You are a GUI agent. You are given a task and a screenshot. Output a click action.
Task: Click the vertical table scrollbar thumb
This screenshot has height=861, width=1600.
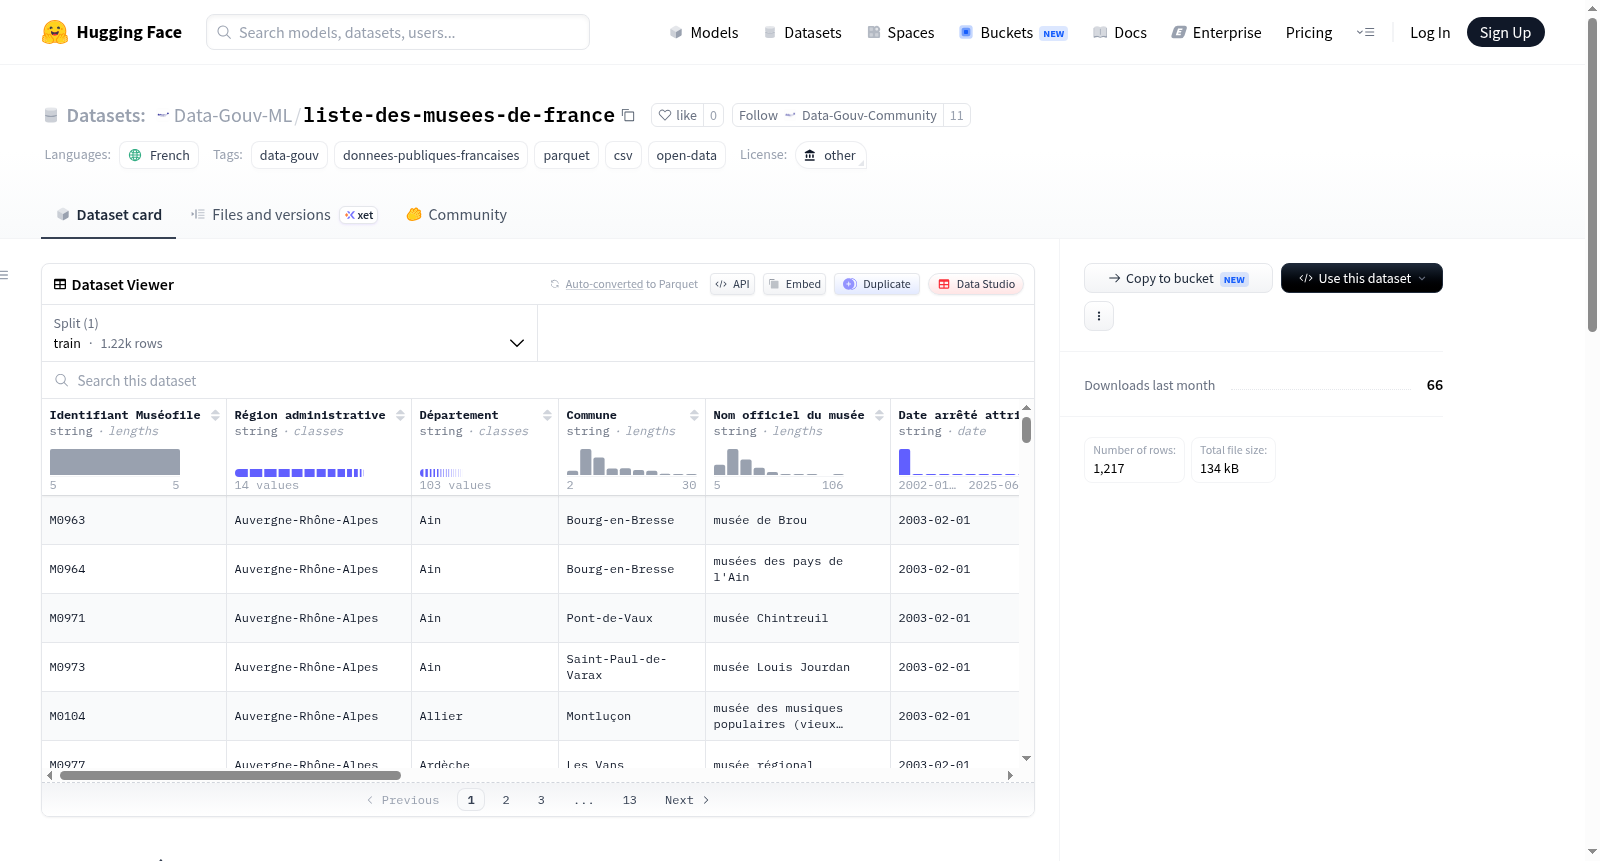click(1026, 430)
